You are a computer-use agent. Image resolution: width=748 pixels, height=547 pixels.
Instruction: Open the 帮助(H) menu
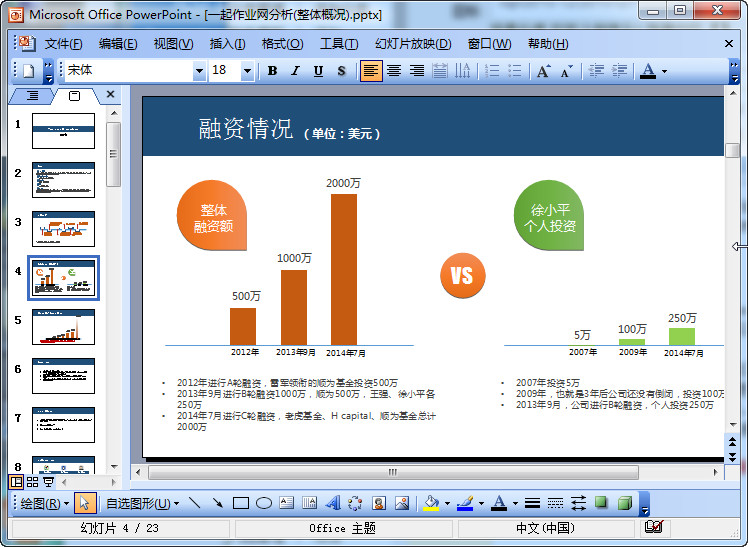(x=548, y=44)
